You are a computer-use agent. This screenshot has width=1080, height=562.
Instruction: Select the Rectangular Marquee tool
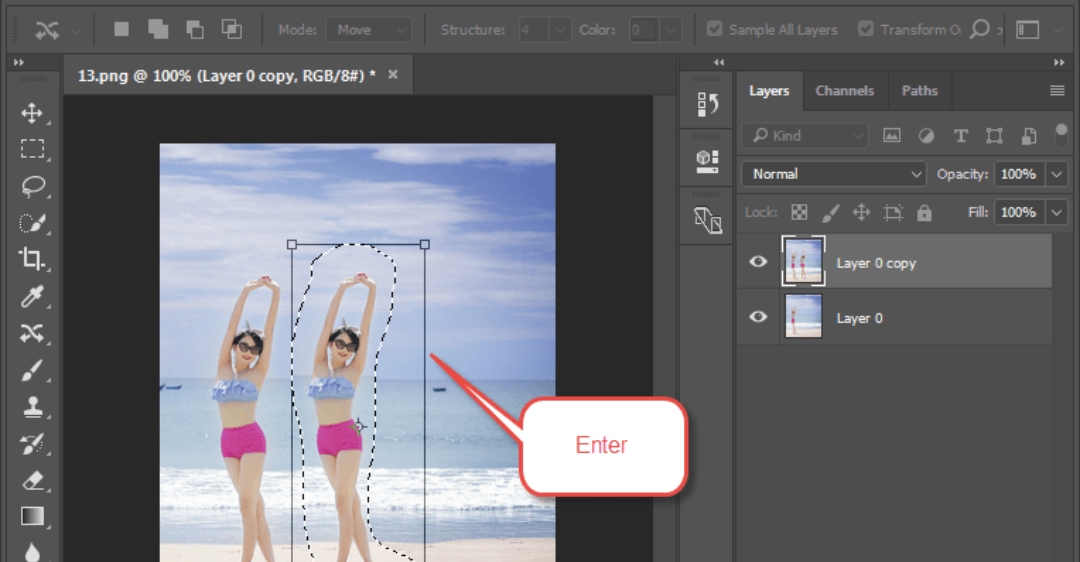[x=32, y=149]
